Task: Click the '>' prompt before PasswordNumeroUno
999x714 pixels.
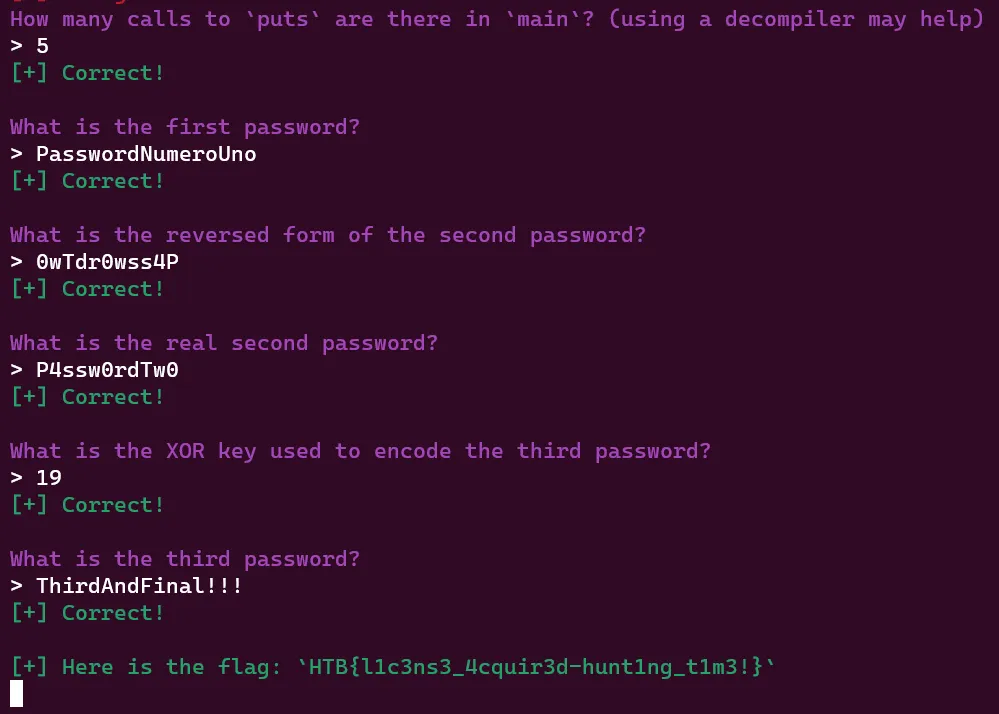Action: click(x=17, y=154)
